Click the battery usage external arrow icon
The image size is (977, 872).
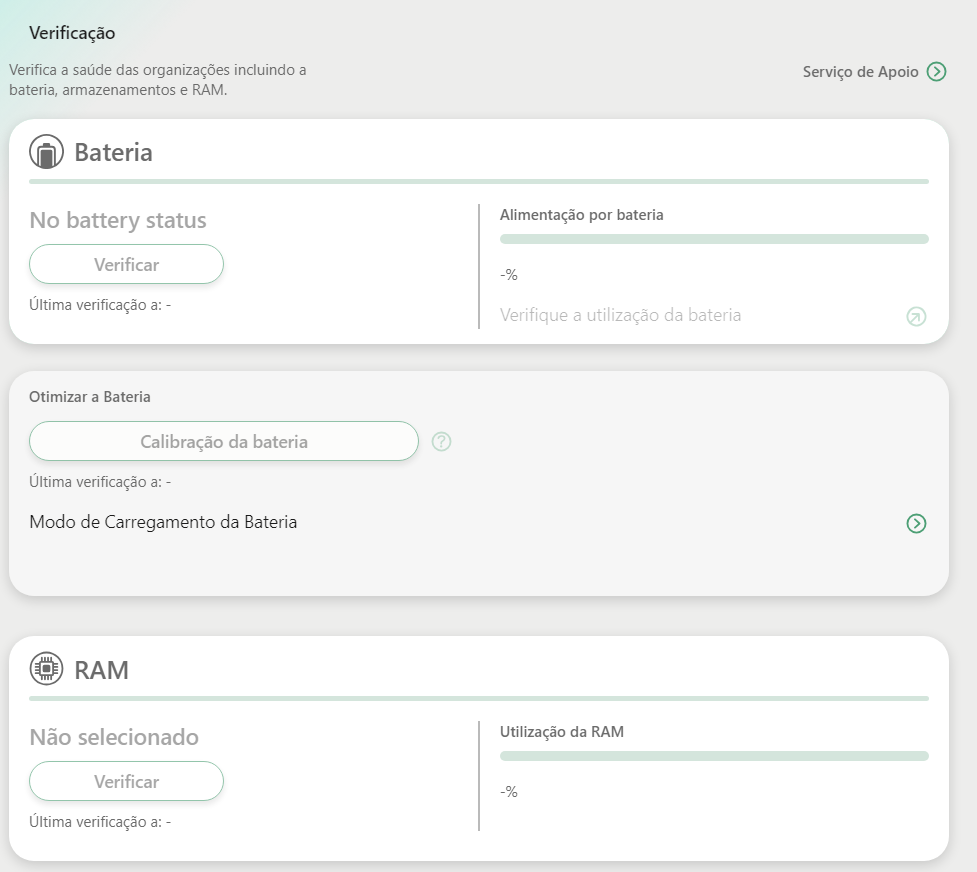(x=916, y=317)
